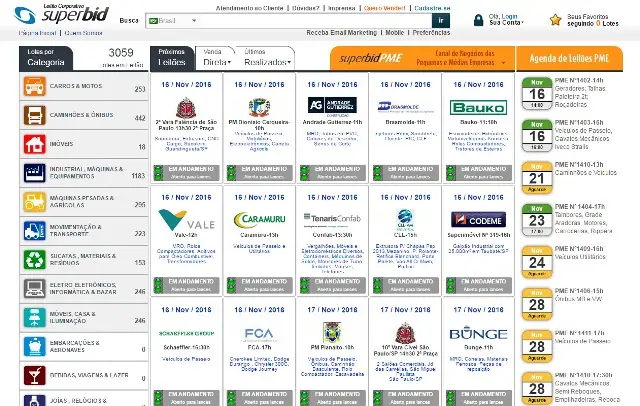Open PME Nº1402-14h agenda entry
This screenshot has height=406, width=640.
(579, 80)
